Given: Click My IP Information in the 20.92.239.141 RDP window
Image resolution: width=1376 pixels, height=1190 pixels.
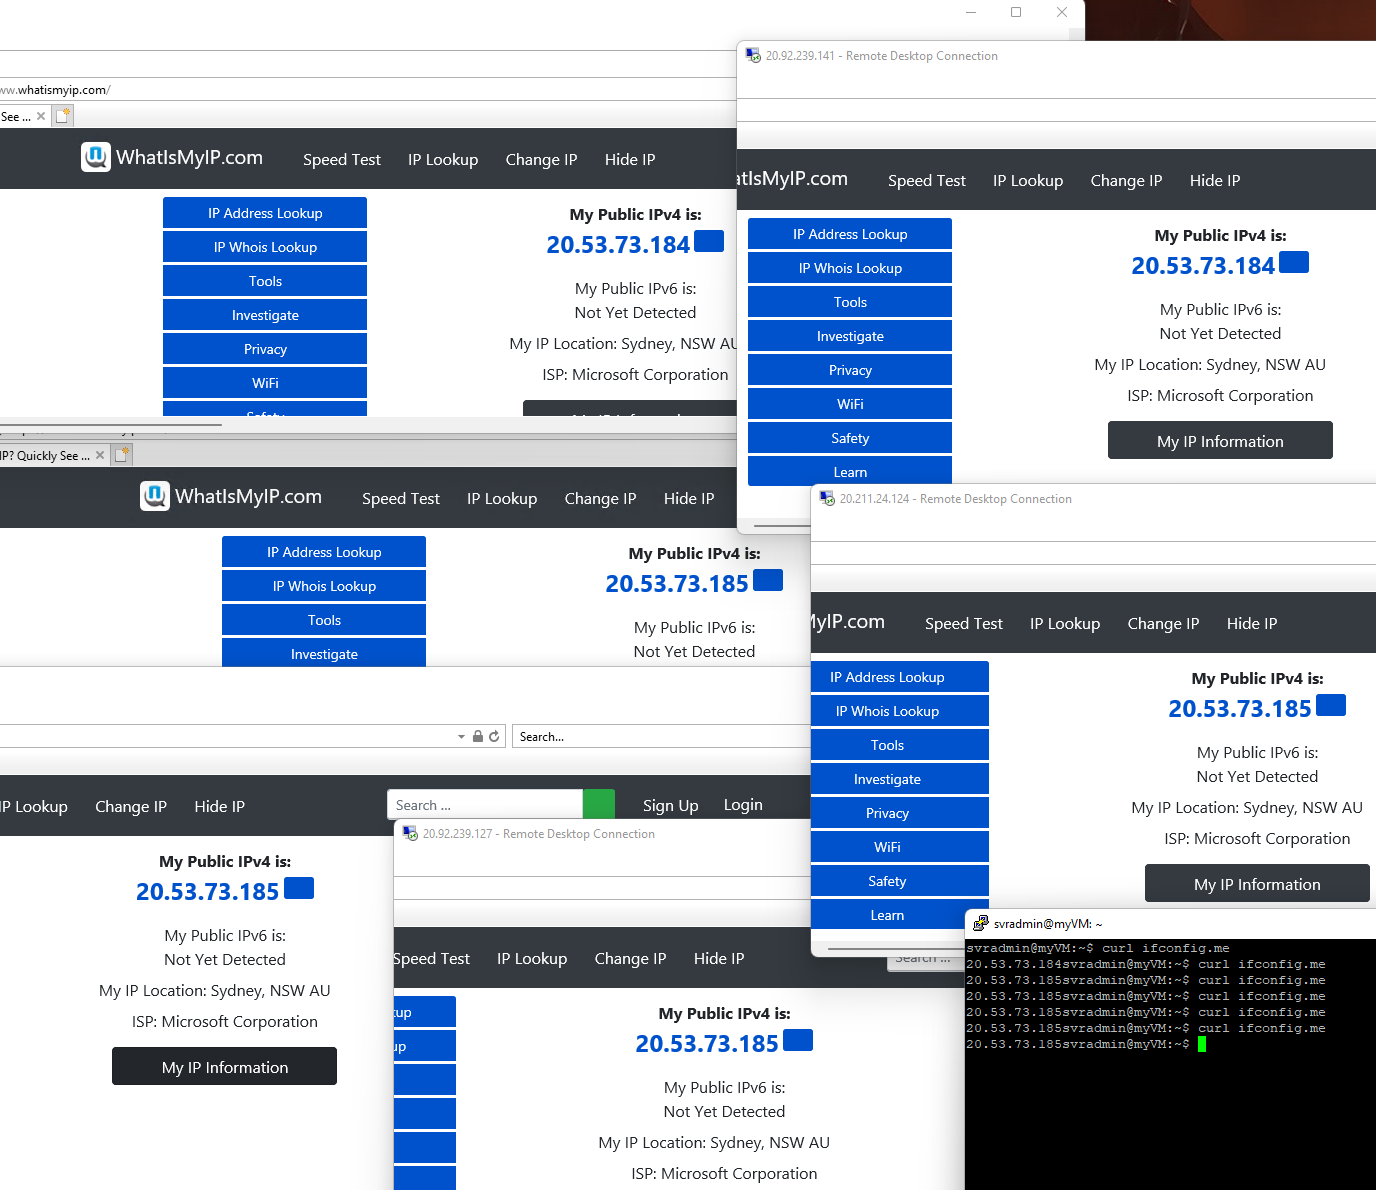Looking at the screenshot, I should point(1220,440).
